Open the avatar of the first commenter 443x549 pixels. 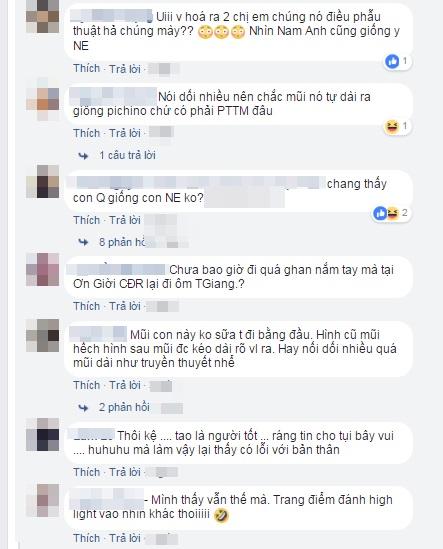tap(43, 16)
